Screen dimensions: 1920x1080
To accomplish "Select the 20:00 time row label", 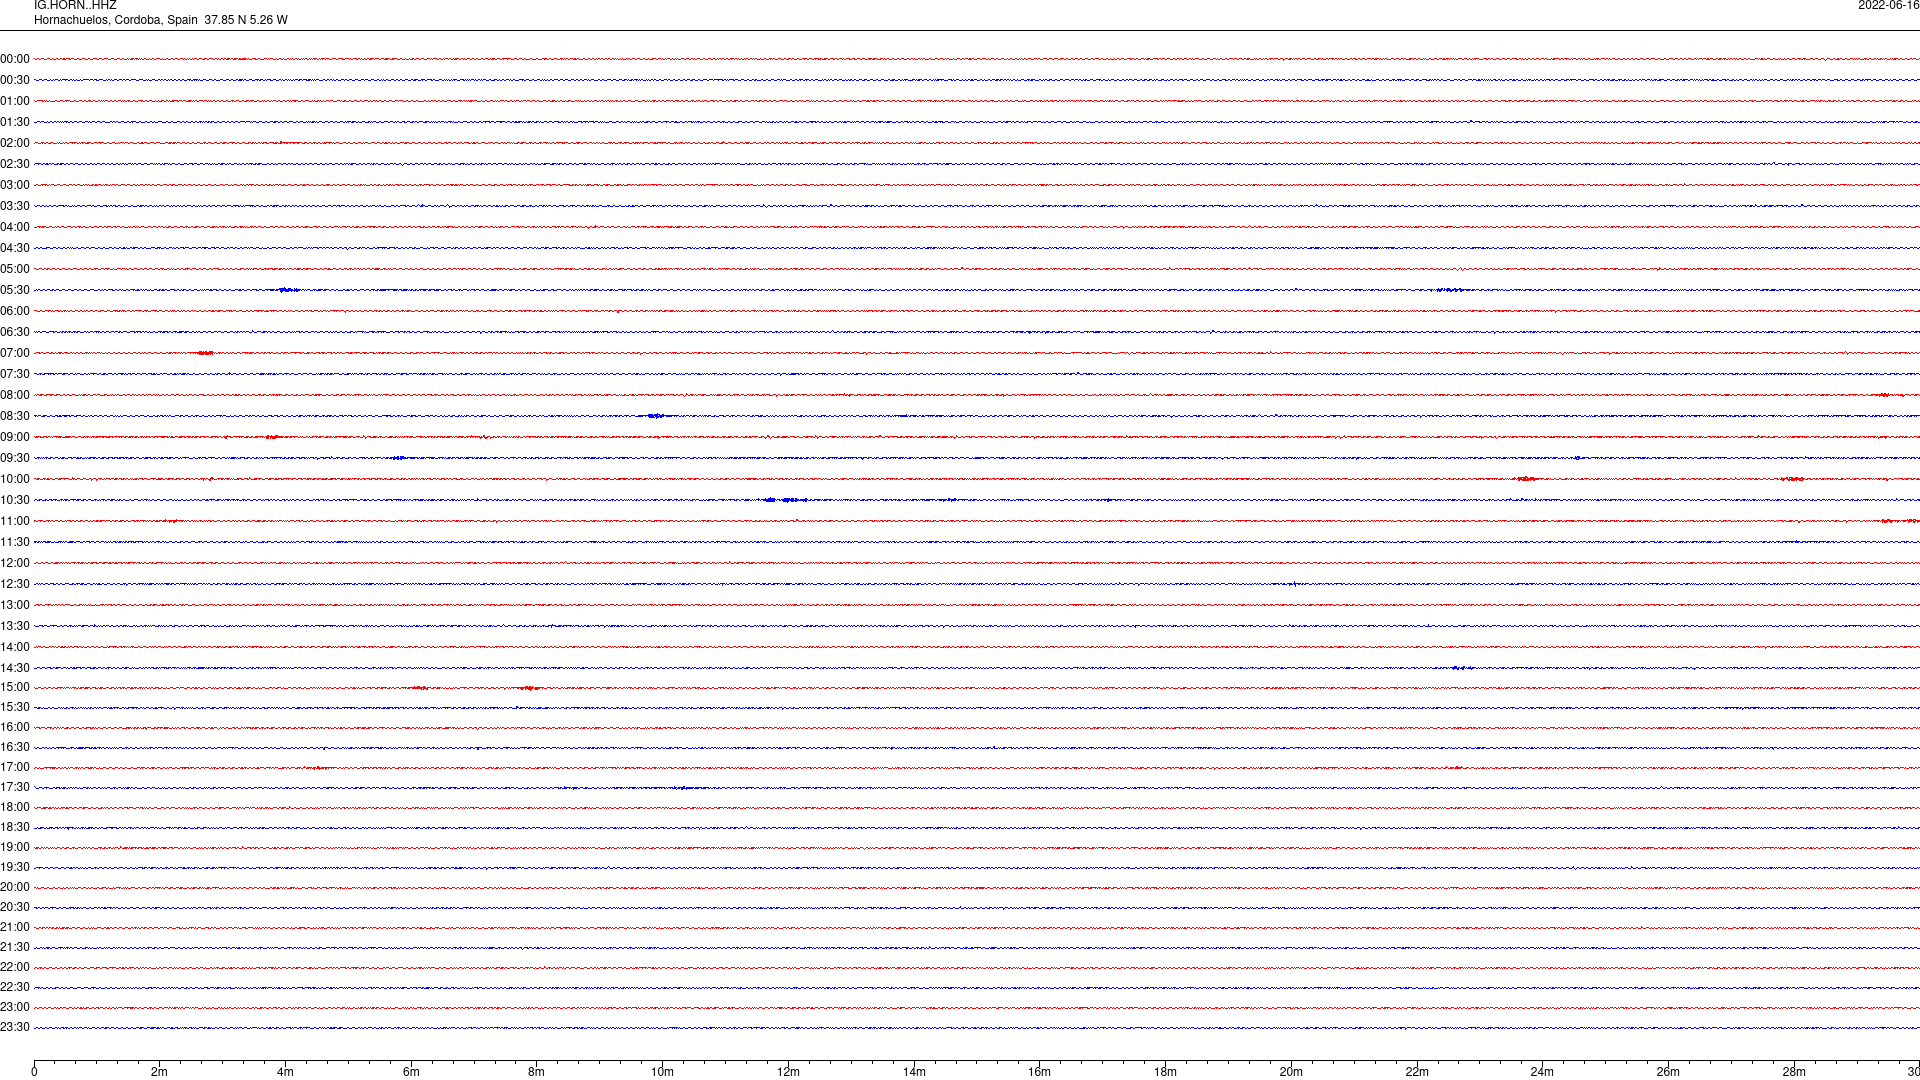I will click(15, 887).
